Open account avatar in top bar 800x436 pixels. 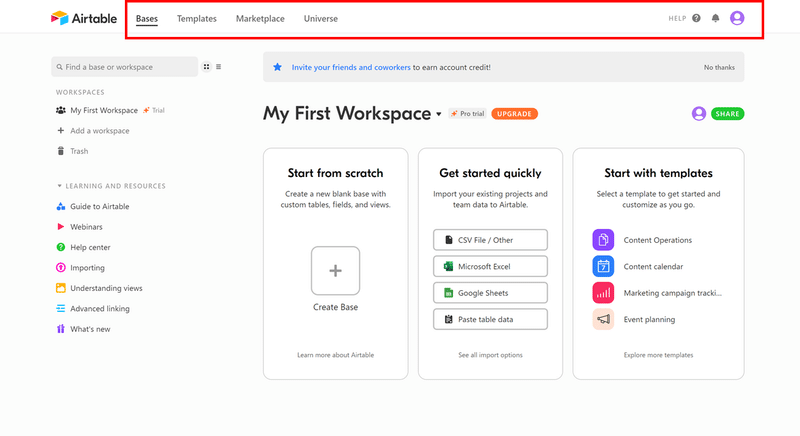(737, 18)
